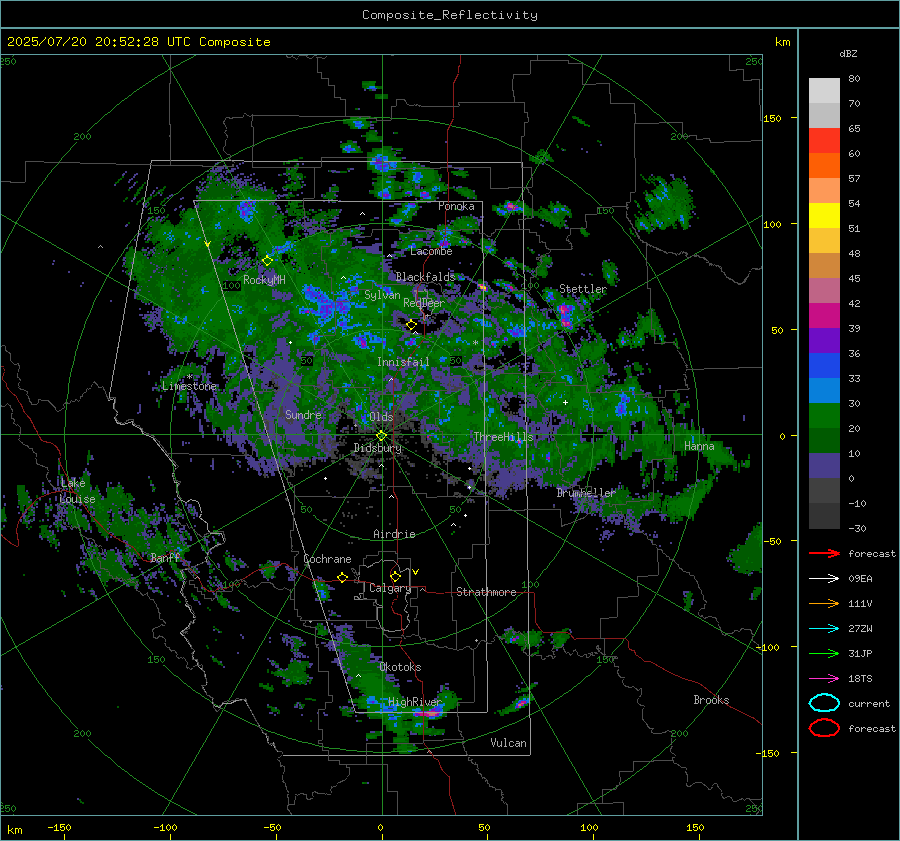The height and width of the screenshot is (841, 900).
Task: Click the Innisfail town label
Action: (403, 362)
